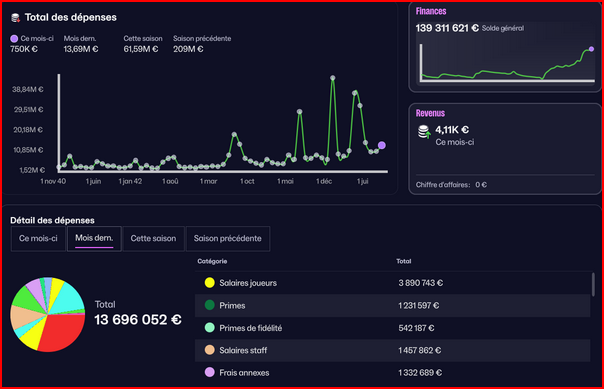Click the 13,69M € Mois dern. value
This screenshot has width=604, height=389.
81,49
